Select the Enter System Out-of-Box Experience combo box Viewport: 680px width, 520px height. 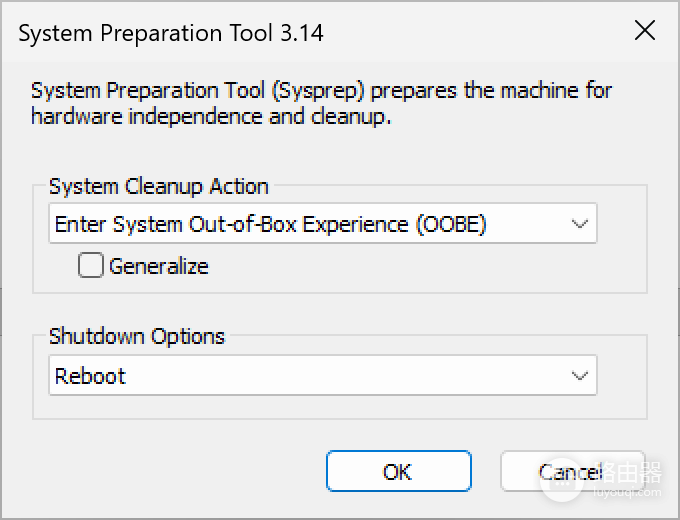(323, 223)
